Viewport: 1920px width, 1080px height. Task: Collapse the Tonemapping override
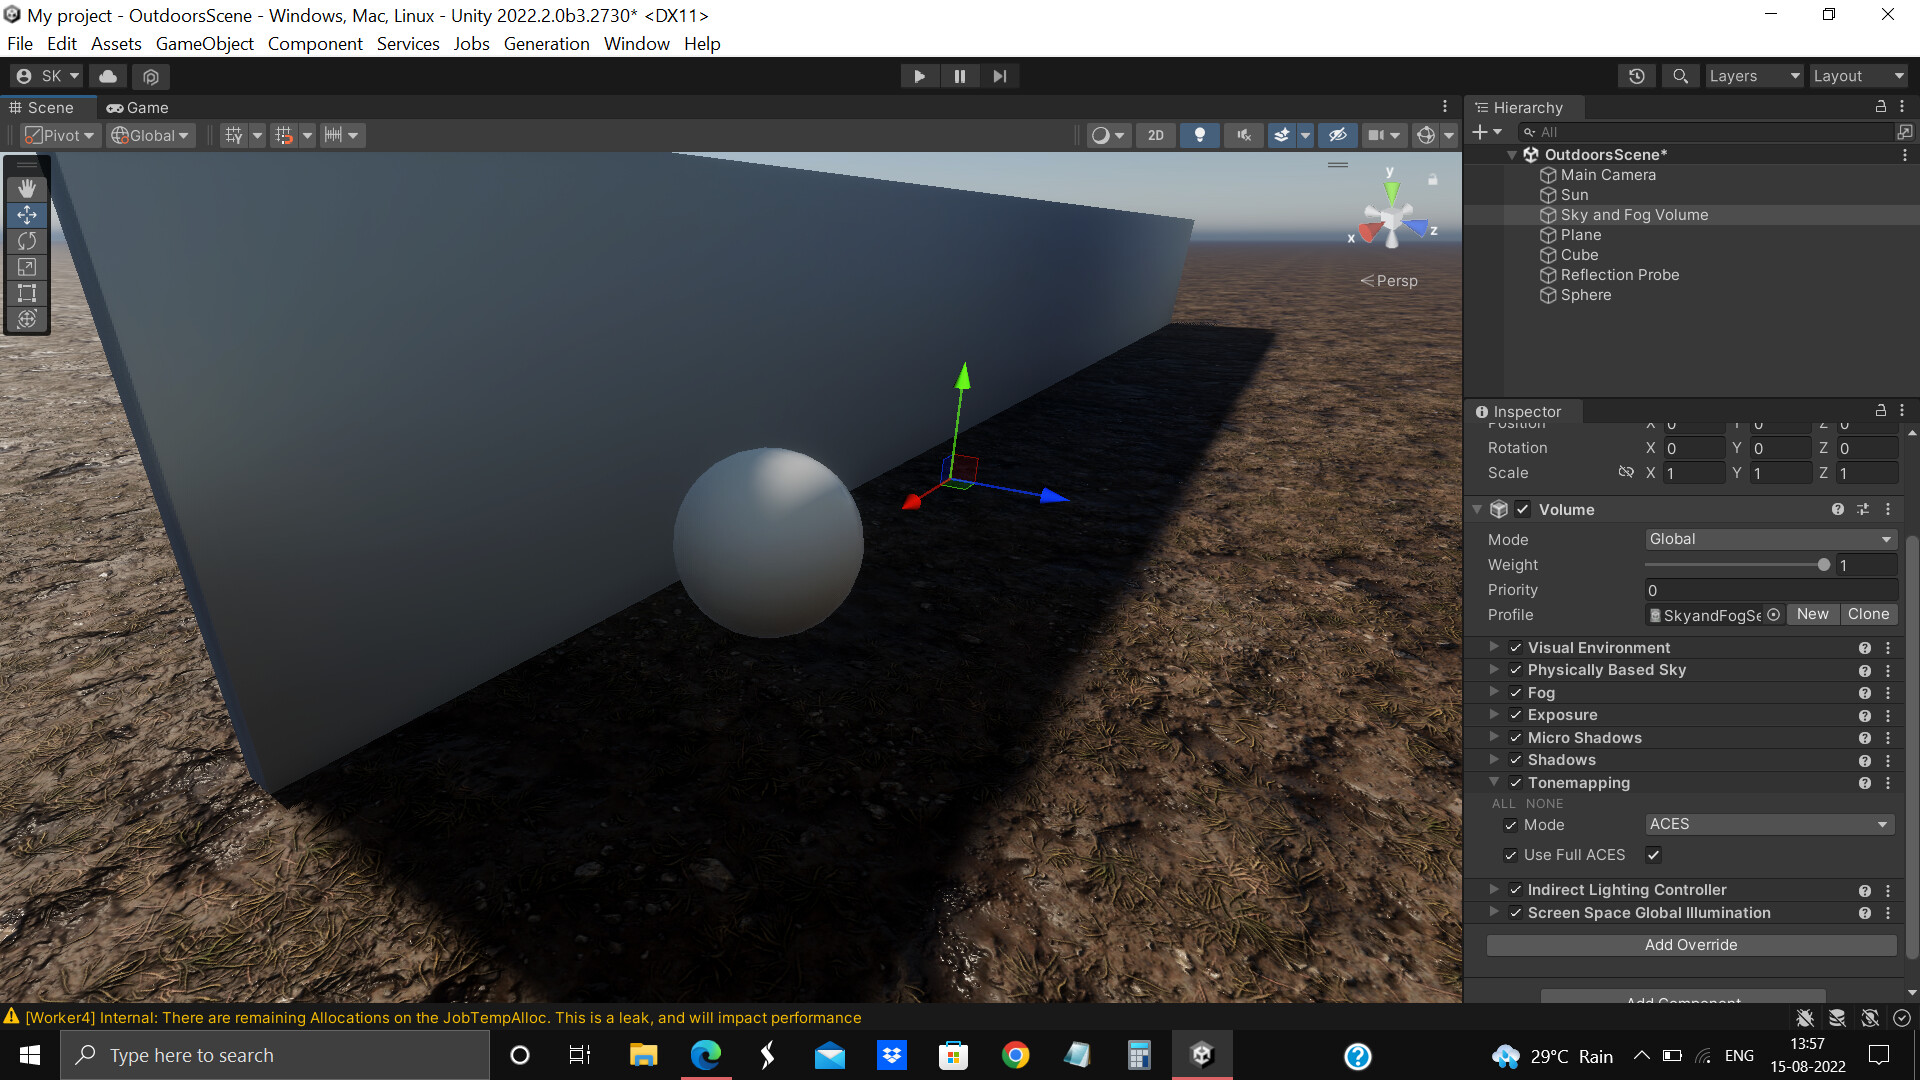point(1494,783)
